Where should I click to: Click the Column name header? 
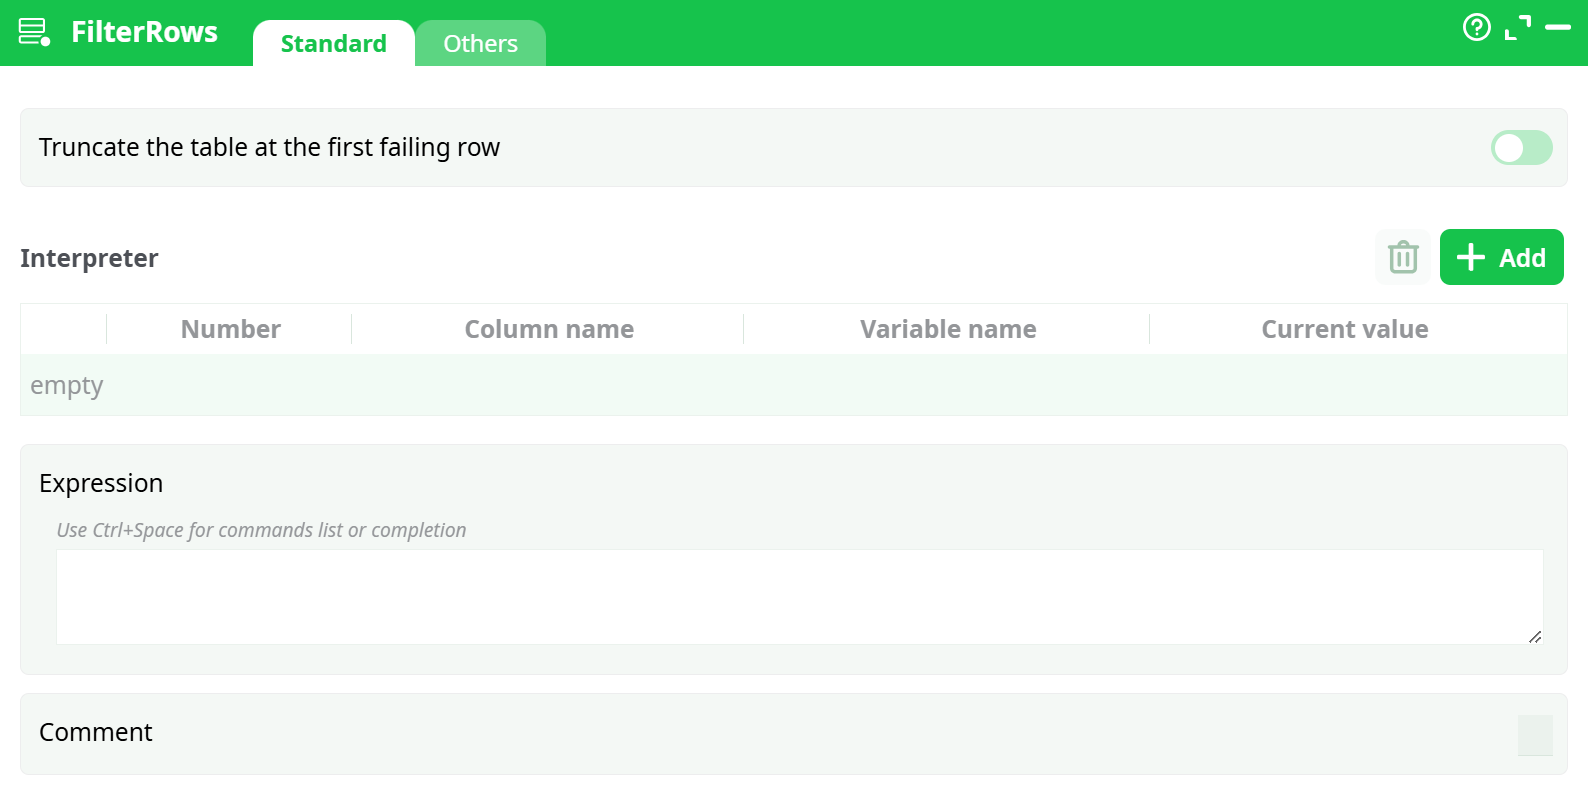[x=548, y=329]
